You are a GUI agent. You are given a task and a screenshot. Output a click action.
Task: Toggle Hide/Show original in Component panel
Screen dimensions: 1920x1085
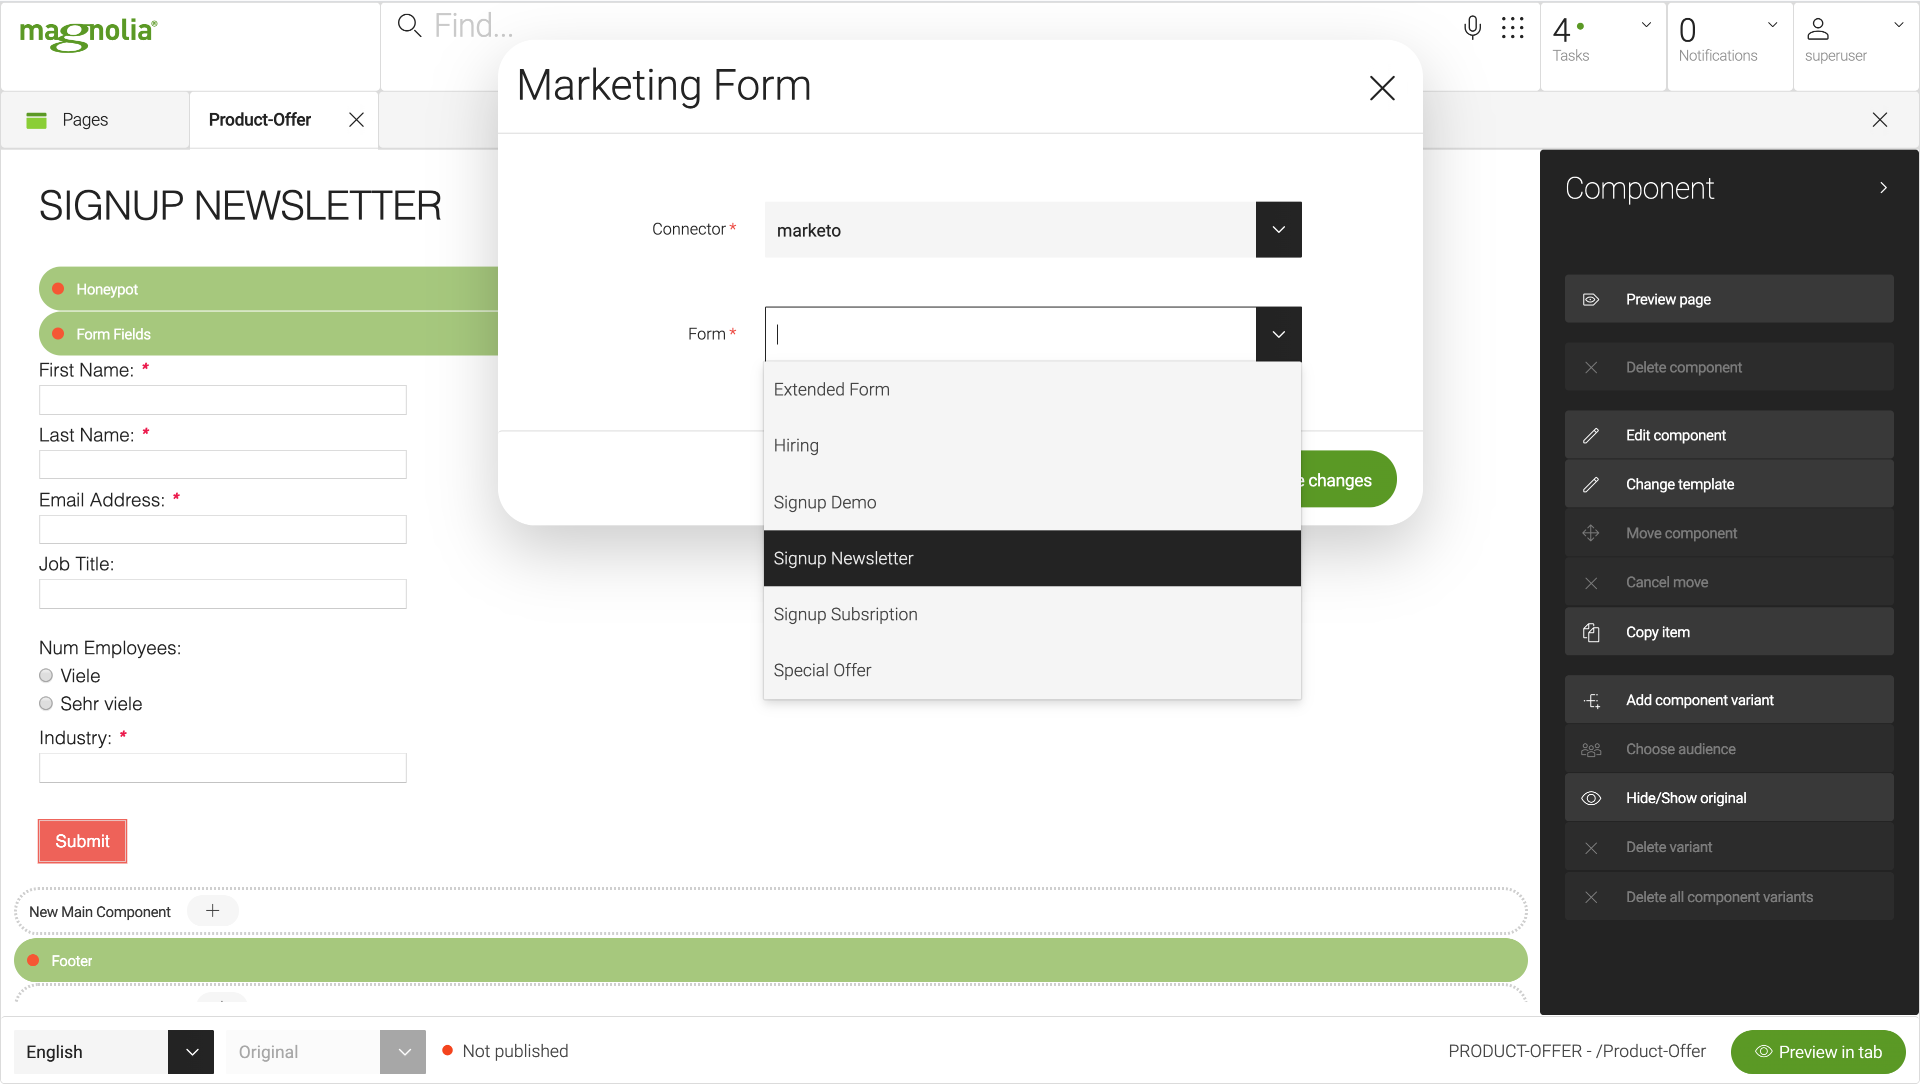point(1591,797)
